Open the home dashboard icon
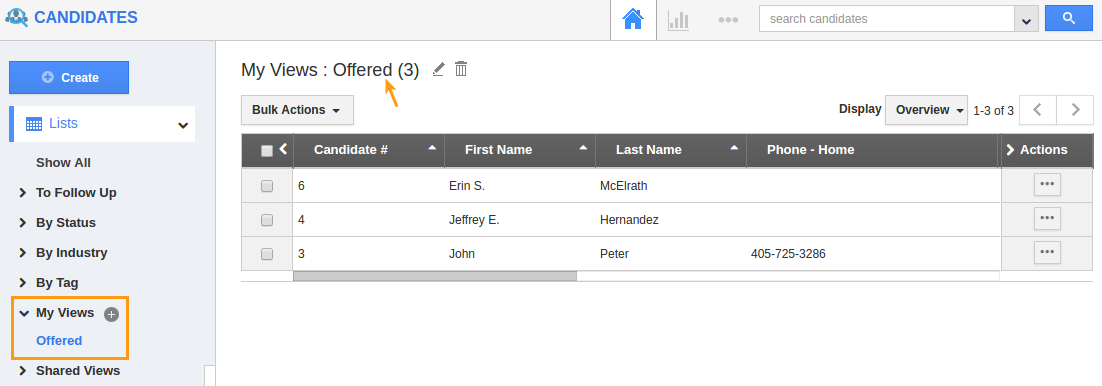The height and width of the screenshot is (386, 1102). (633, 19)
